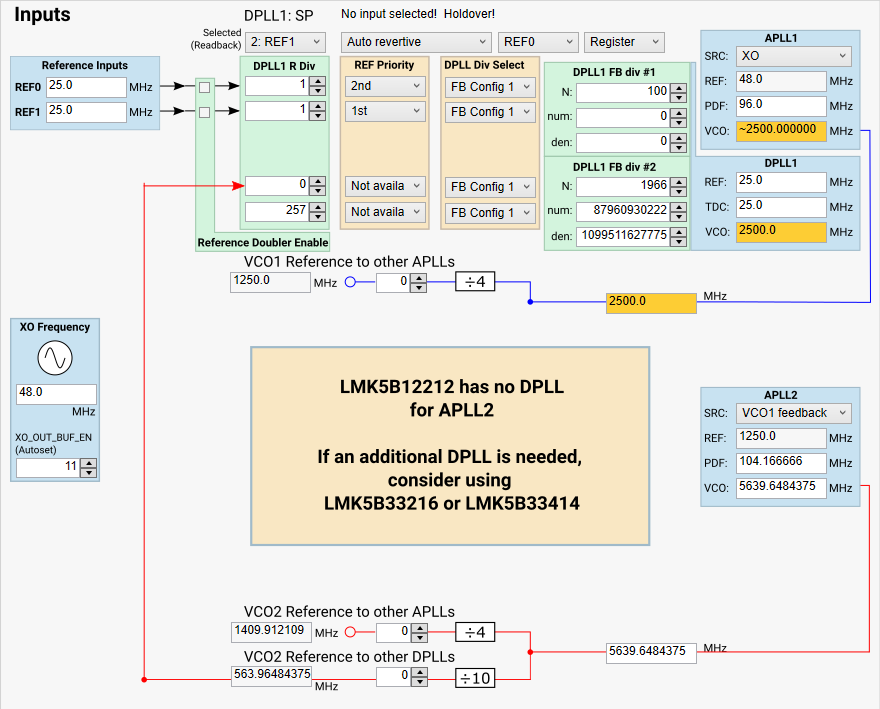880x709 pixels.
Task: Open the APLL1 SRC dropdown showing XO
Action: click(793, 56)
